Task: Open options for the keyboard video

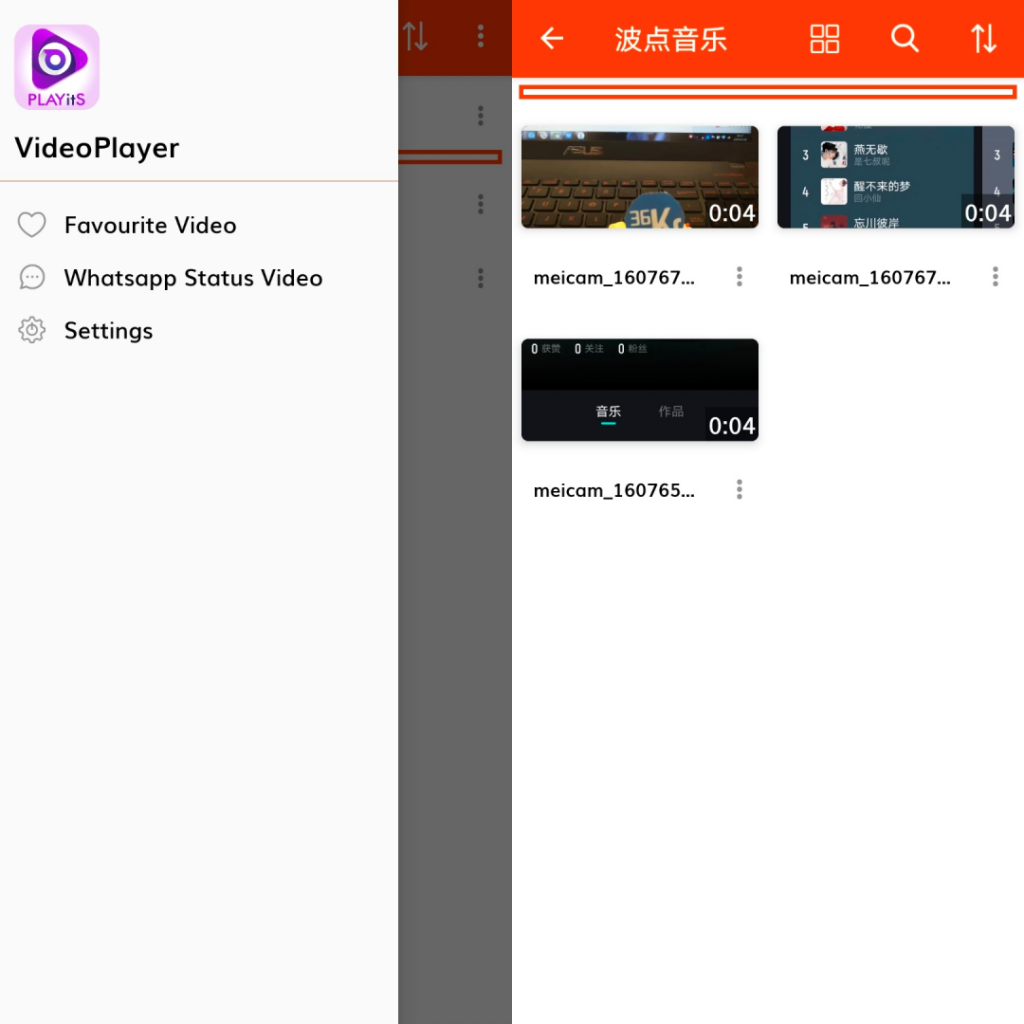Action: 739,277
